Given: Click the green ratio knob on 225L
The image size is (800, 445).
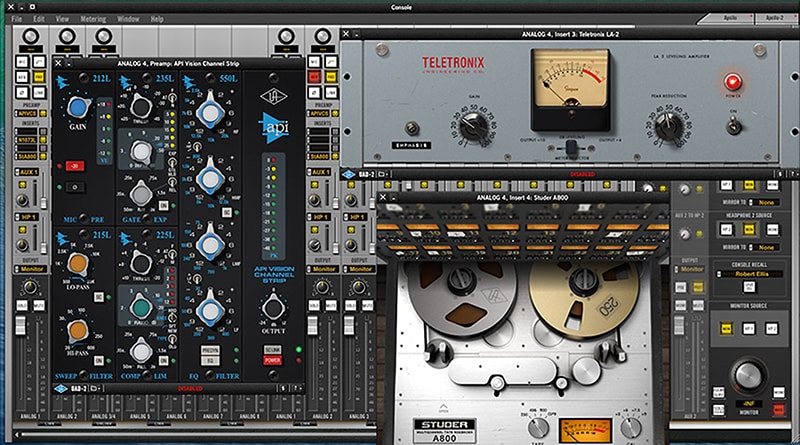Looking at the screenshot, I should pos(141,308).
